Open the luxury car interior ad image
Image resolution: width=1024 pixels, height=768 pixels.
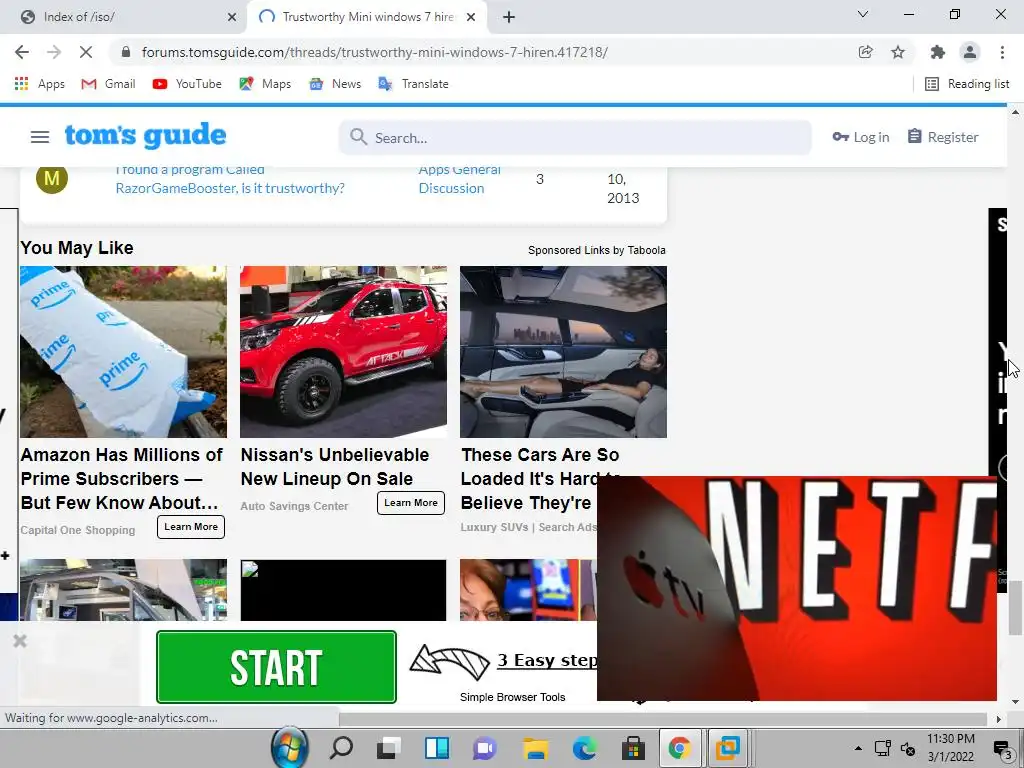pyautogui.click(x=564, y=351)
